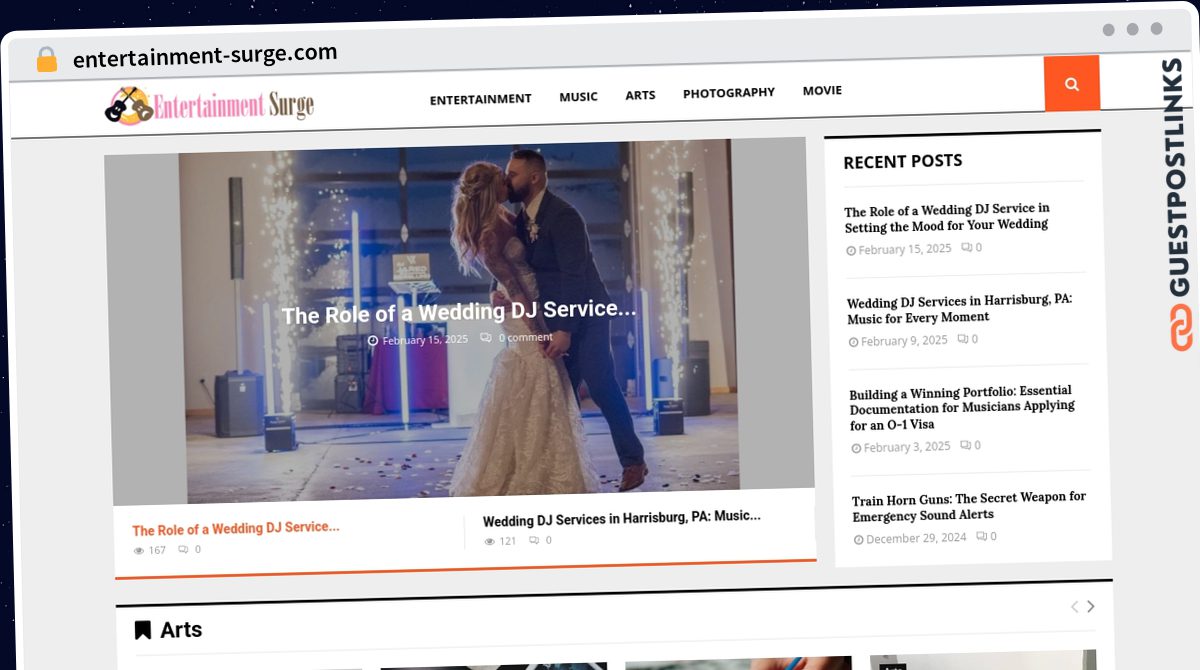This screenshot has width=1200, height=670.
Task: Click the eye icon beside 121 views
Action: [490, 542]
